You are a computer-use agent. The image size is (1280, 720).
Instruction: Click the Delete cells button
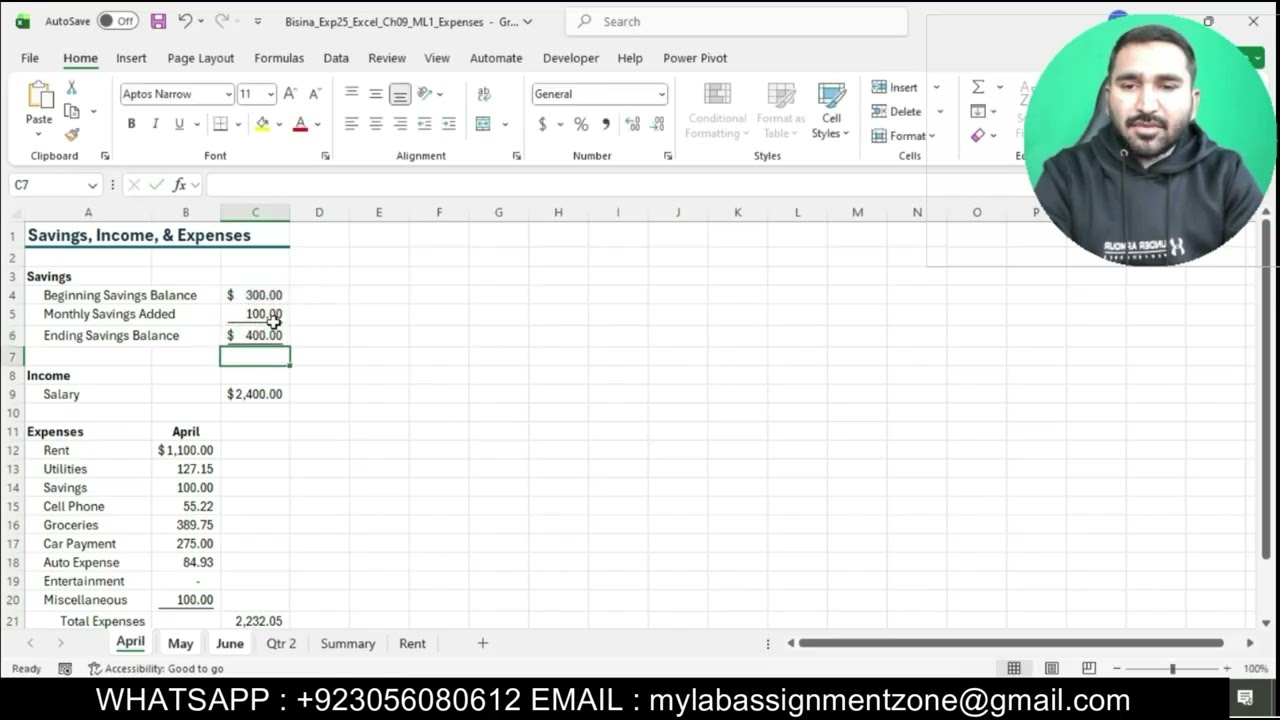898,111
